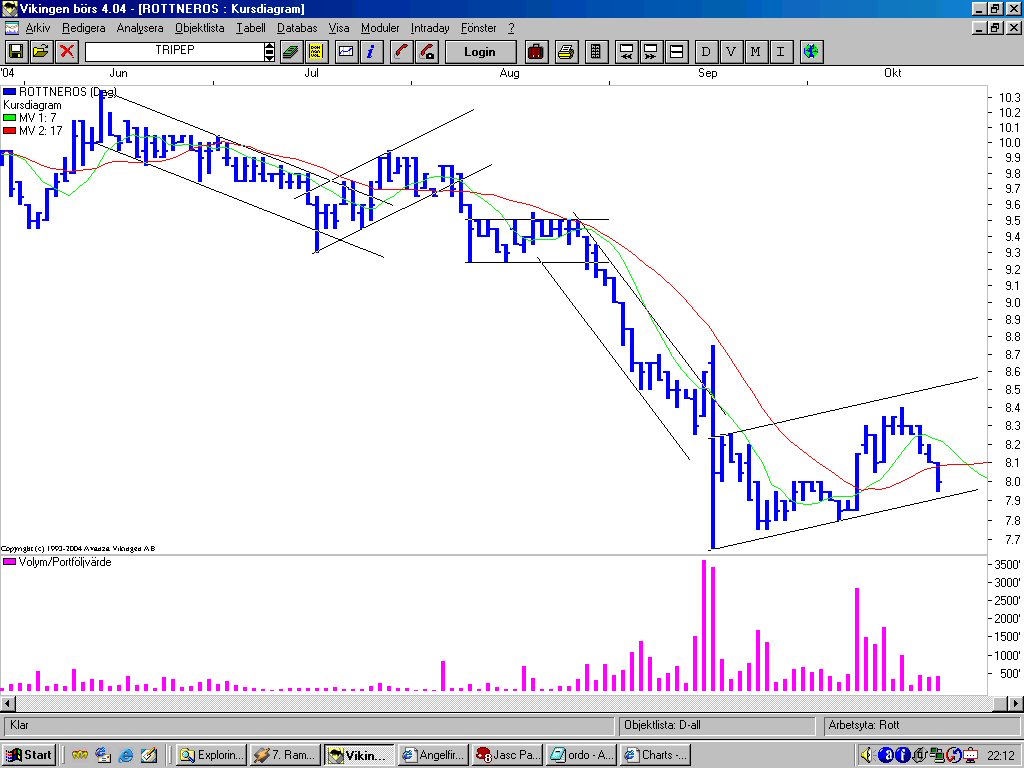
Task: Click the 22:12 system clock
Action: (x=1000, y=756)
